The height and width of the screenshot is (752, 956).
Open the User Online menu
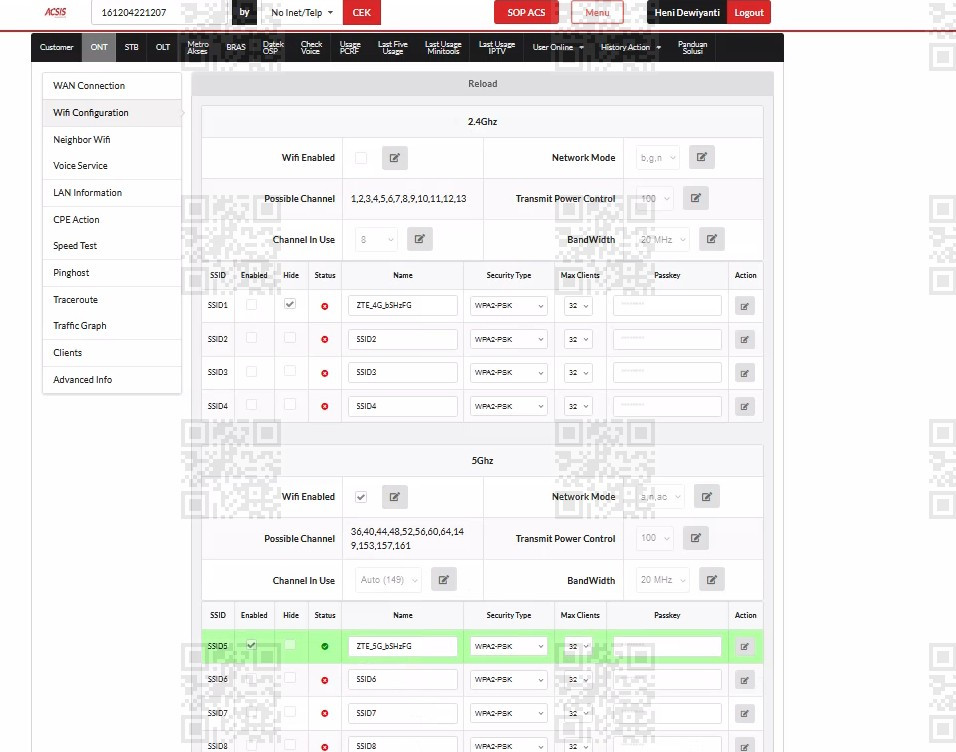click(x=558, y=48)
